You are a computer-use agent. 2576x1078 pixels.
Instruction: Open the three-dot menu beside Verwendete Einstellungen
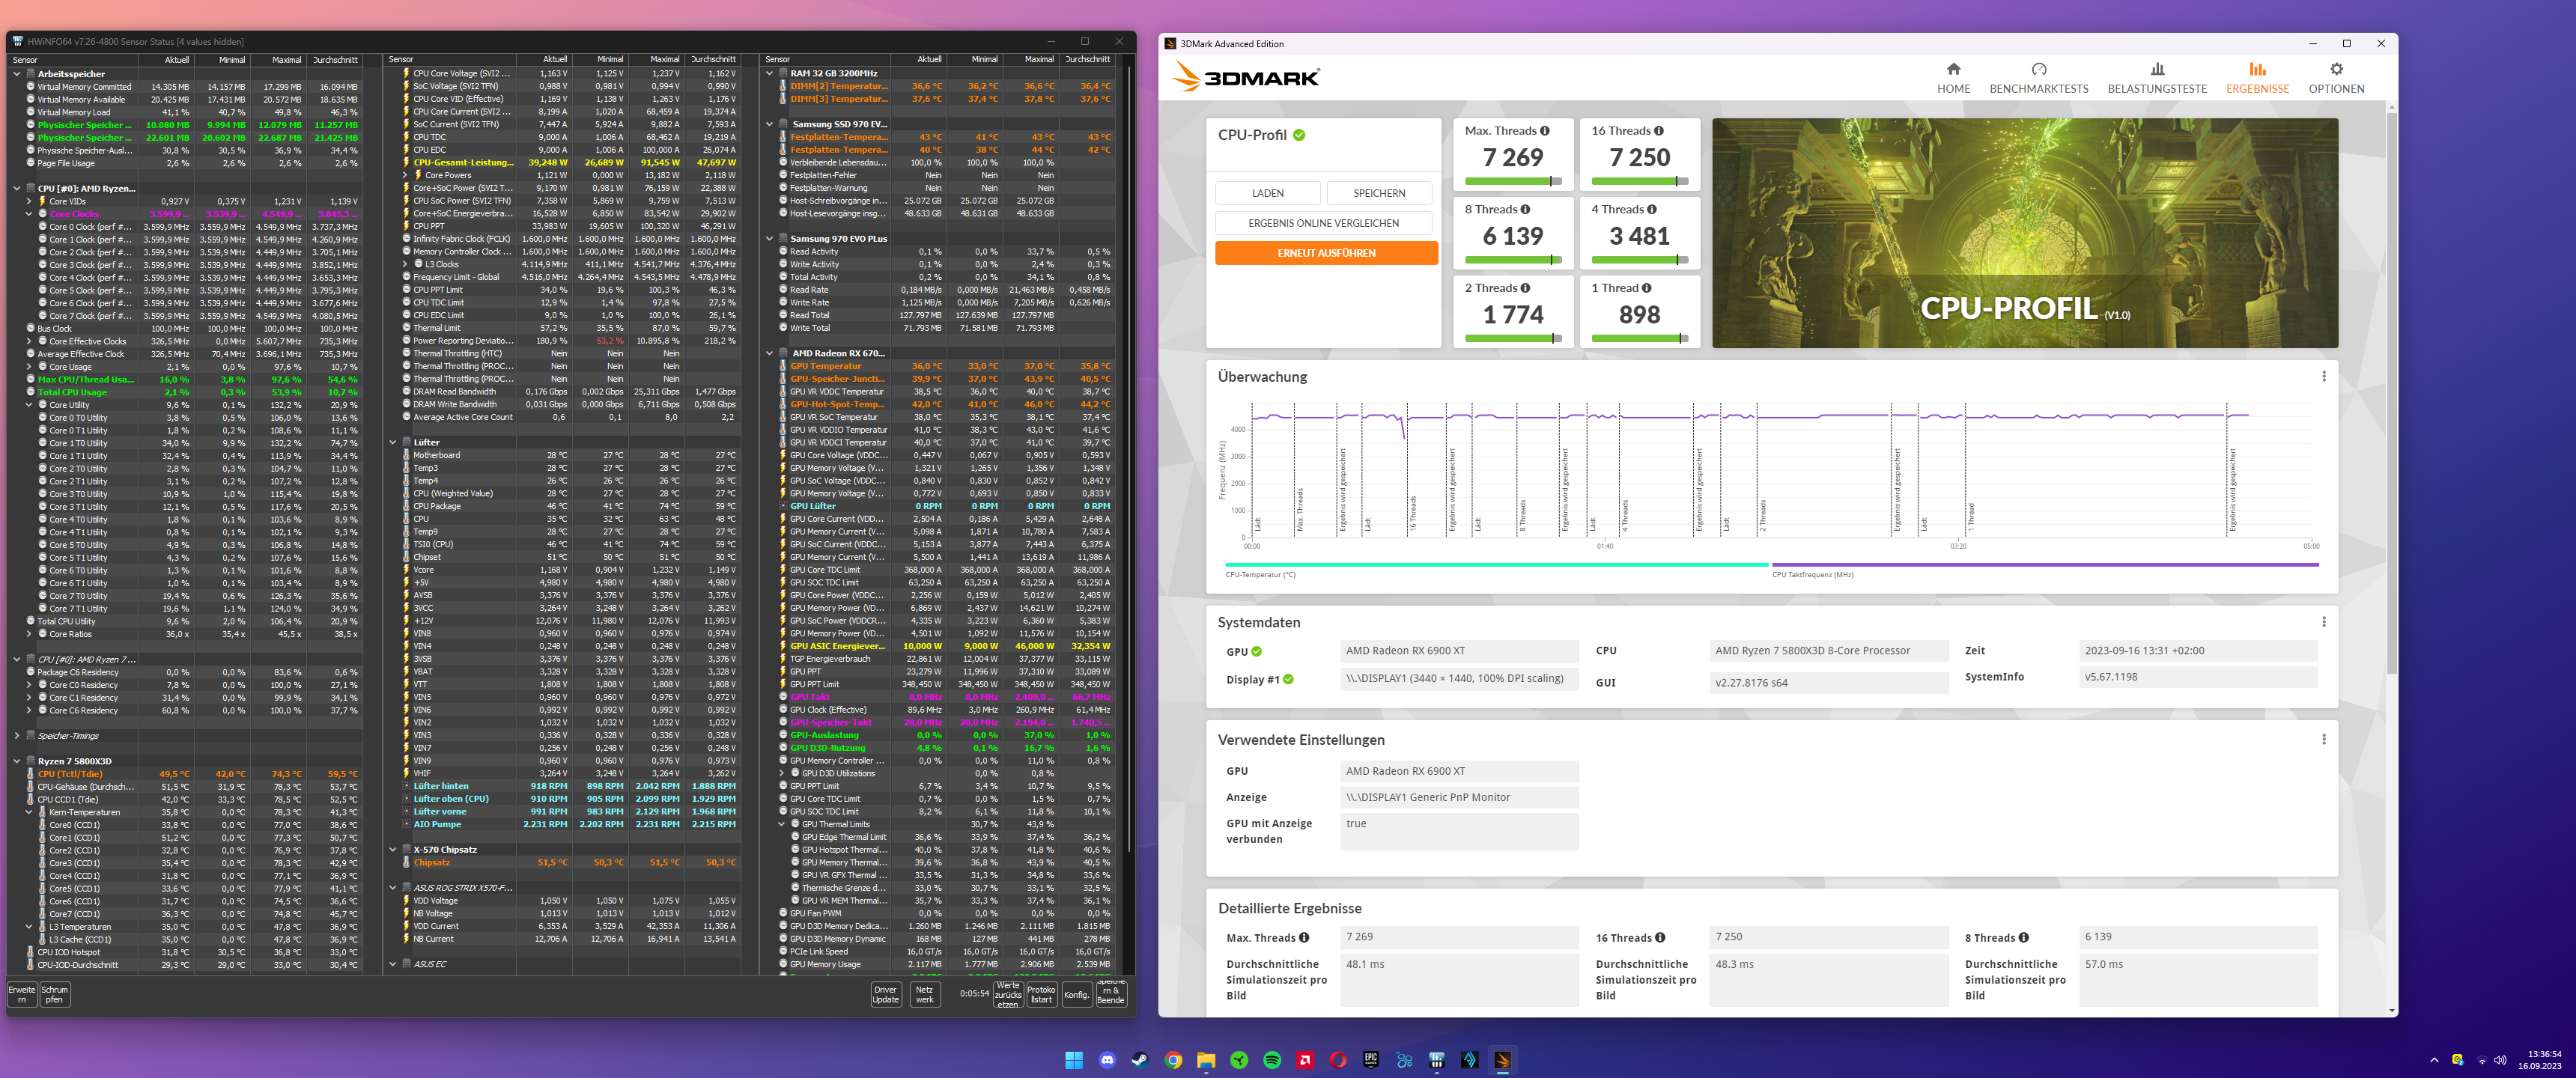point(2323,740)
